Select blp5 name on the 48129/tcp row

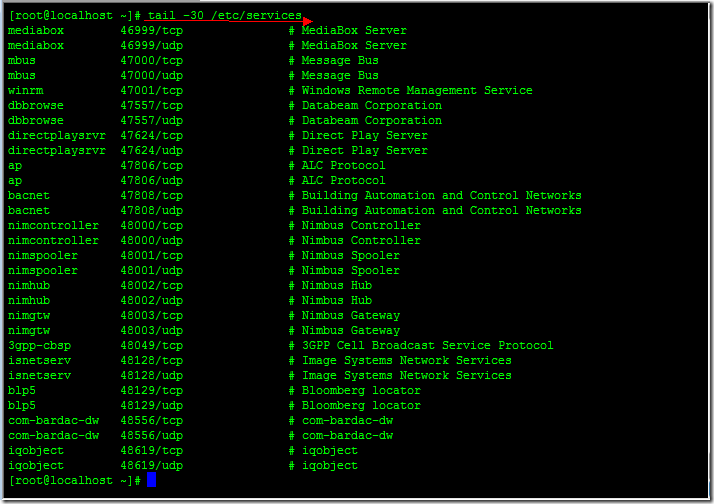click(22, 391)
